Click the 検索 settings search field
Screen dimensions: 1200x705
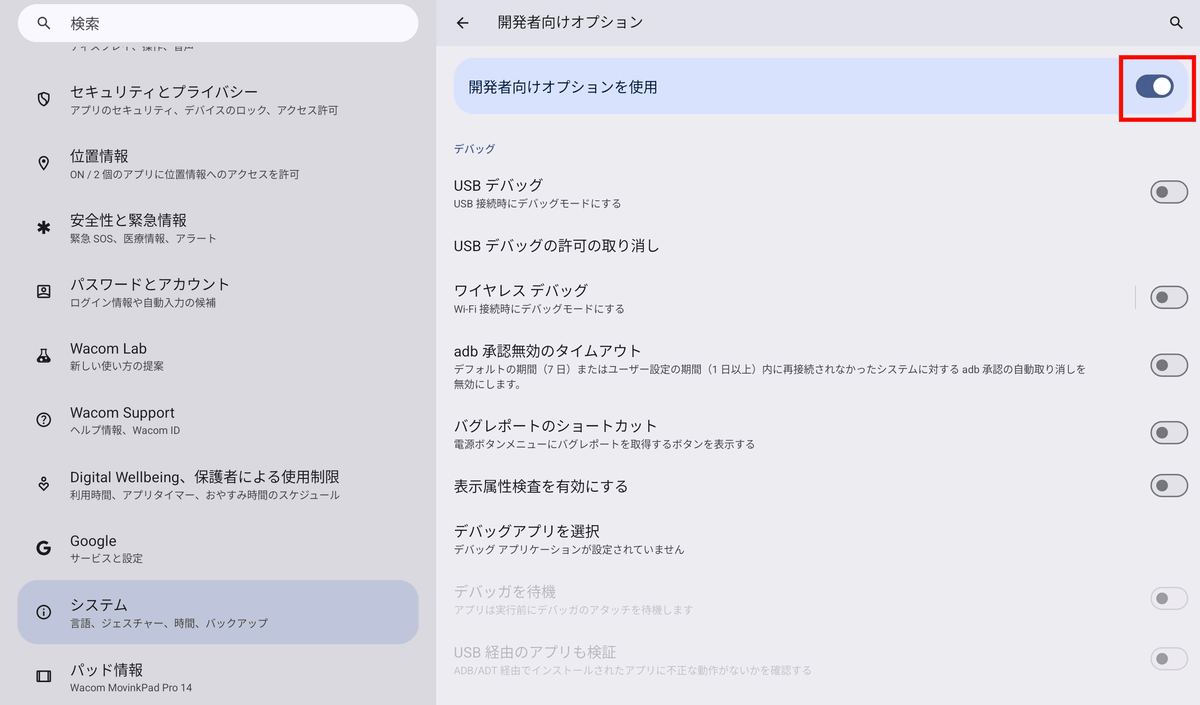(x=218, y=23)
